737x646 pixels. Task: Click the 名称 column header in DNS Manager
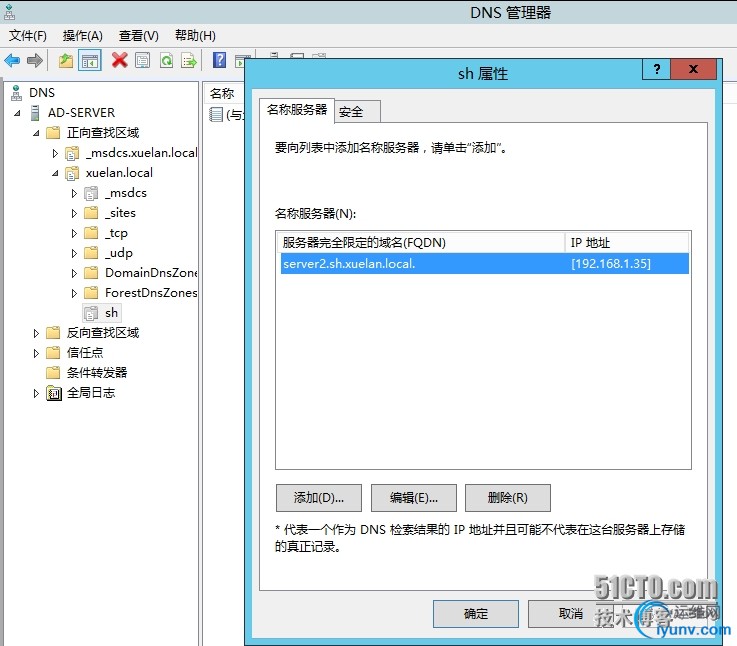click(x=222, y=94)
